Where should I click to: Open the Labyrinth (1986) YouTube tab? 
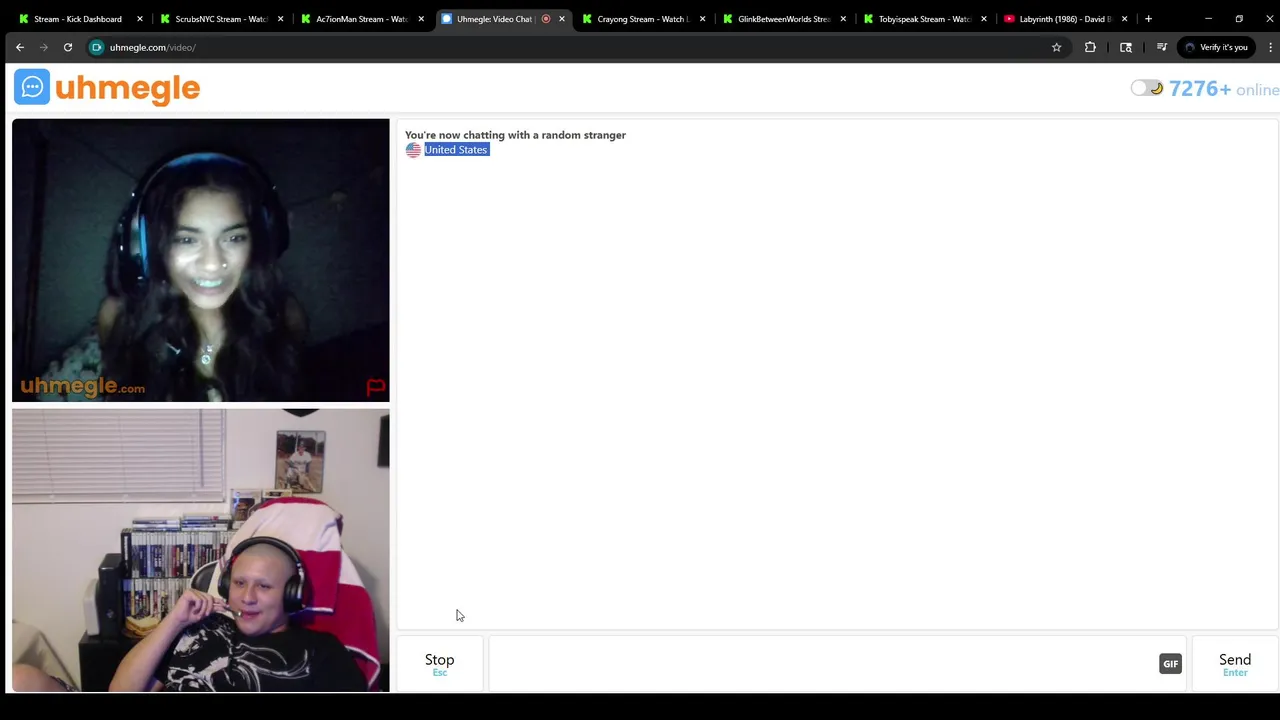(x=1064, y=19)
